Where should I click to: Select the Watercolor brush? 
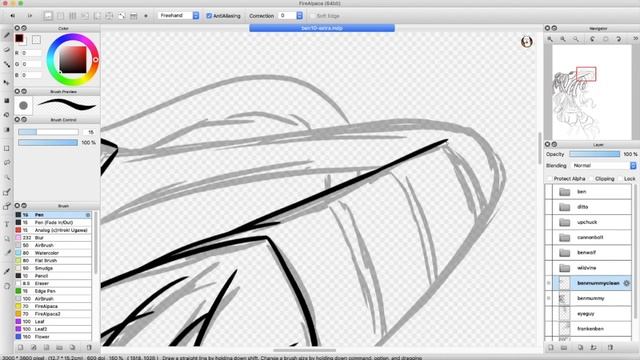click(53, 253)
